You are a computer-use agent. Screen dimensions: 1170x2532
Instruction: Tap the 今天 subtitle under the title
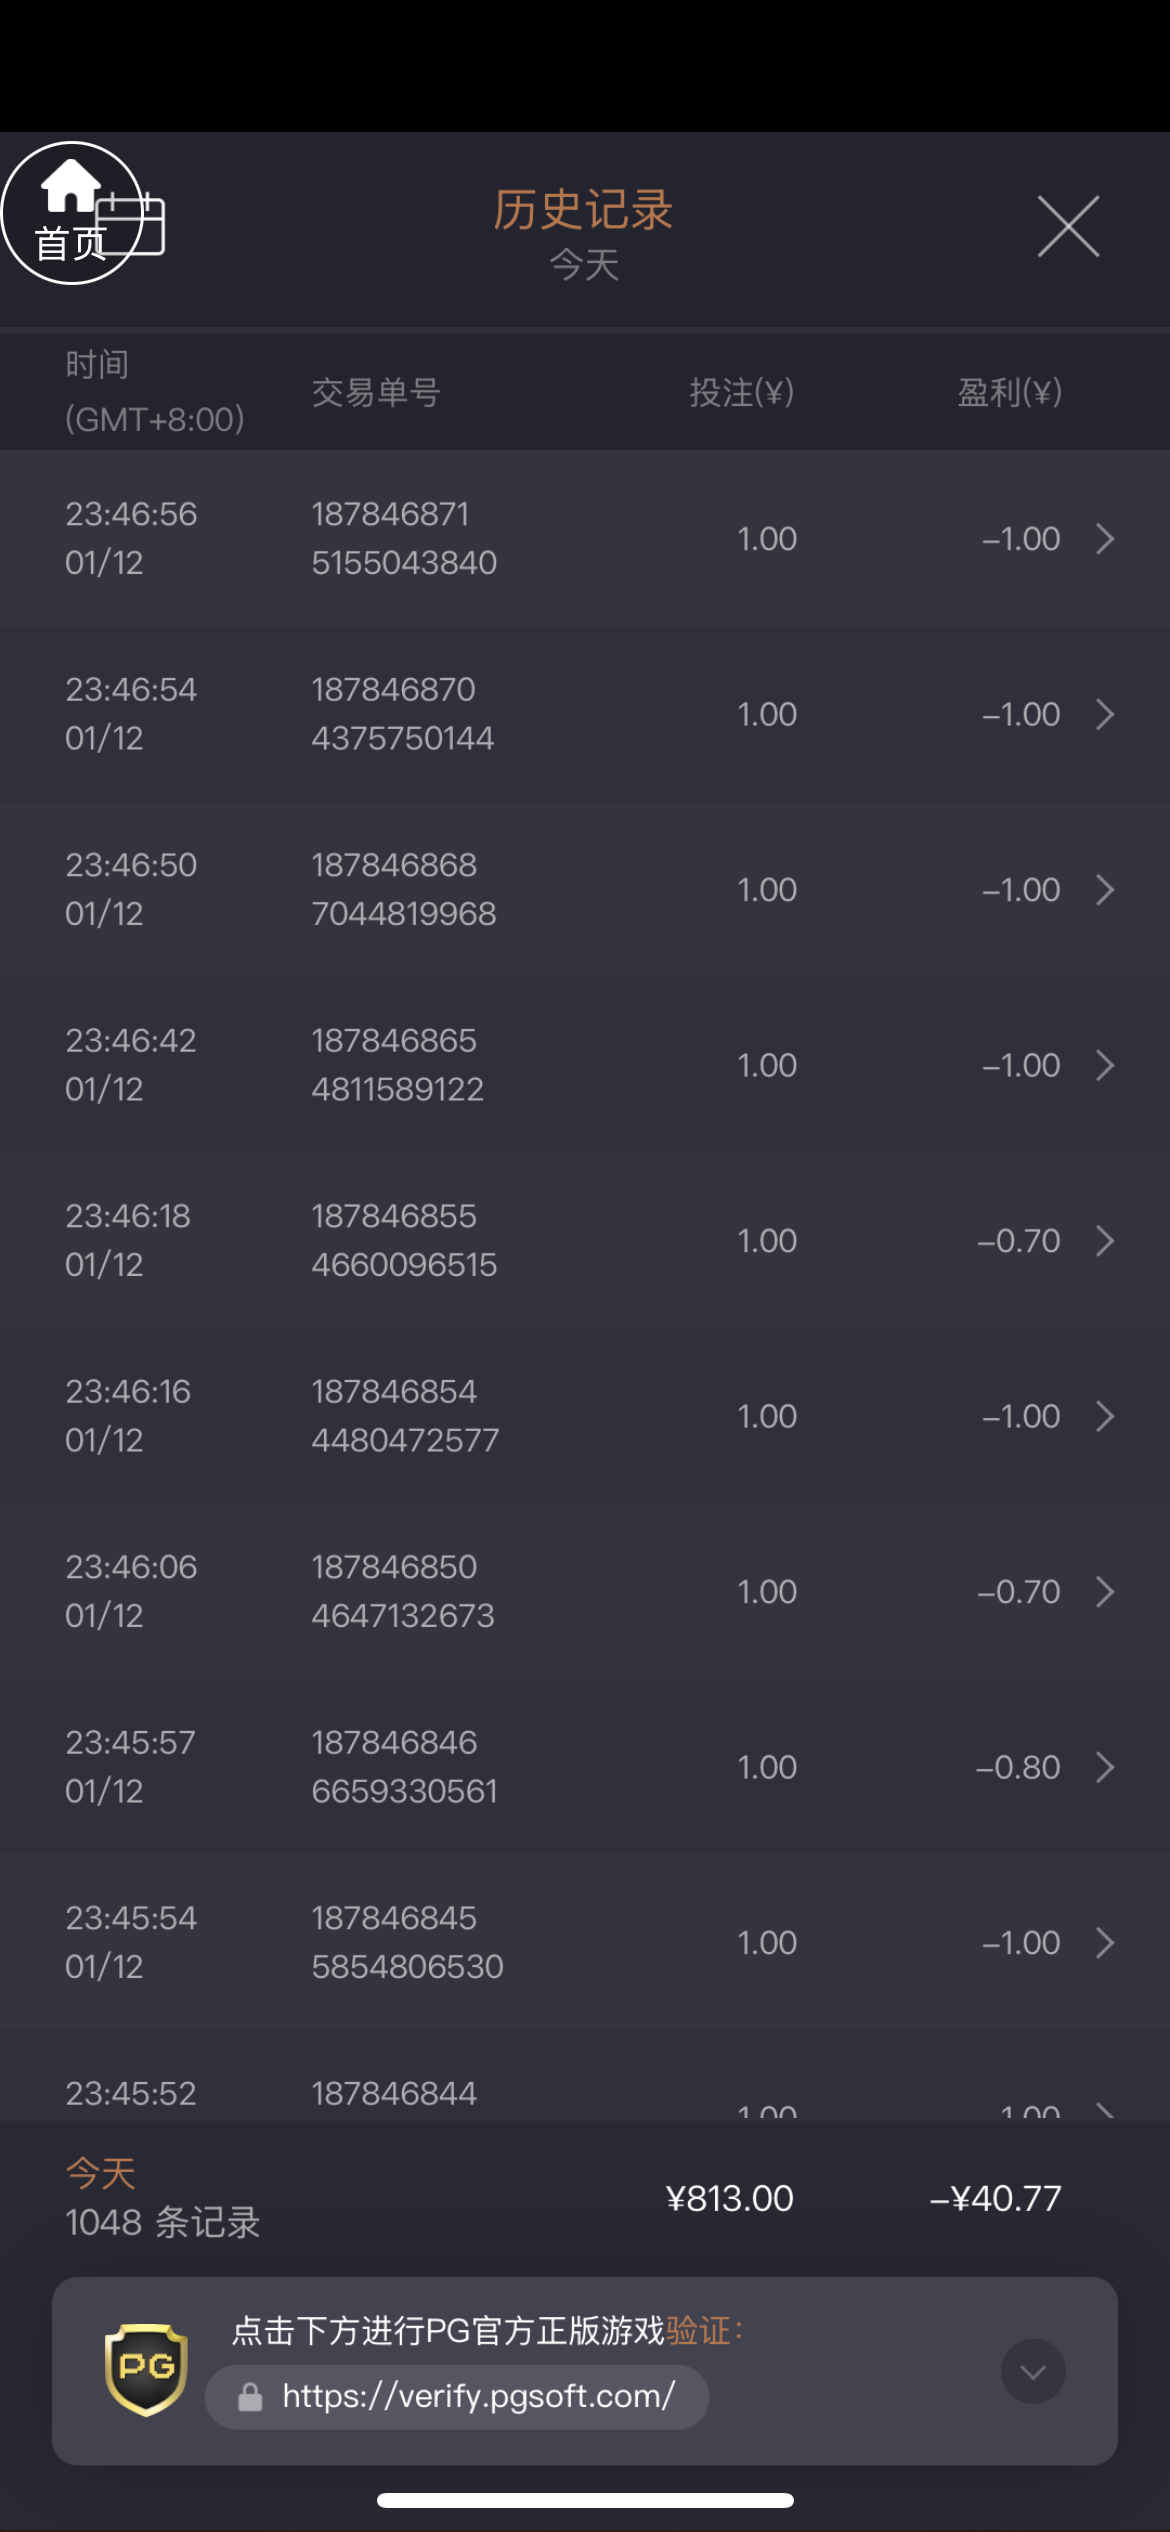(584, 266)
